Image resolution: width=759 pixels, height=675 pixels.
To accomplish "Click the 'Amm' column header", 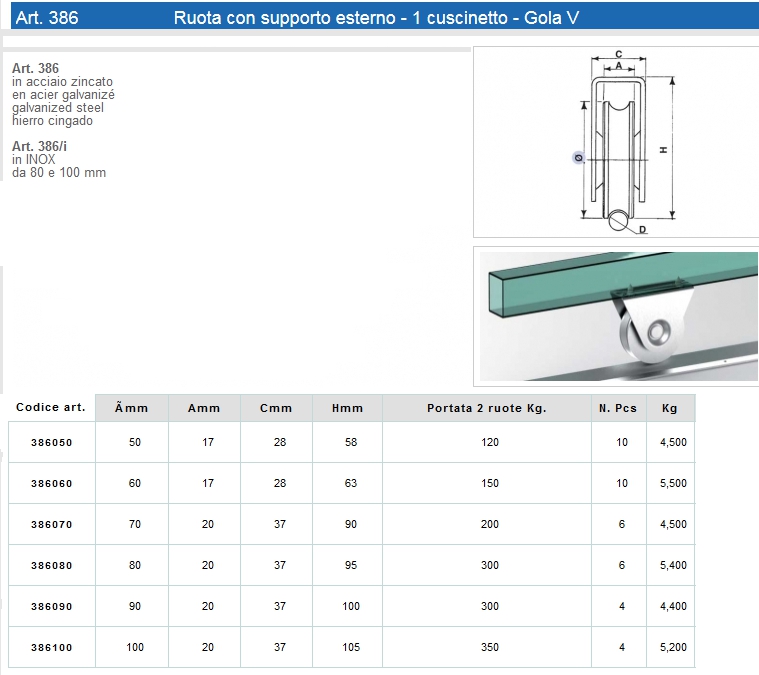I will pyautogui.click(x=203, y=408).
